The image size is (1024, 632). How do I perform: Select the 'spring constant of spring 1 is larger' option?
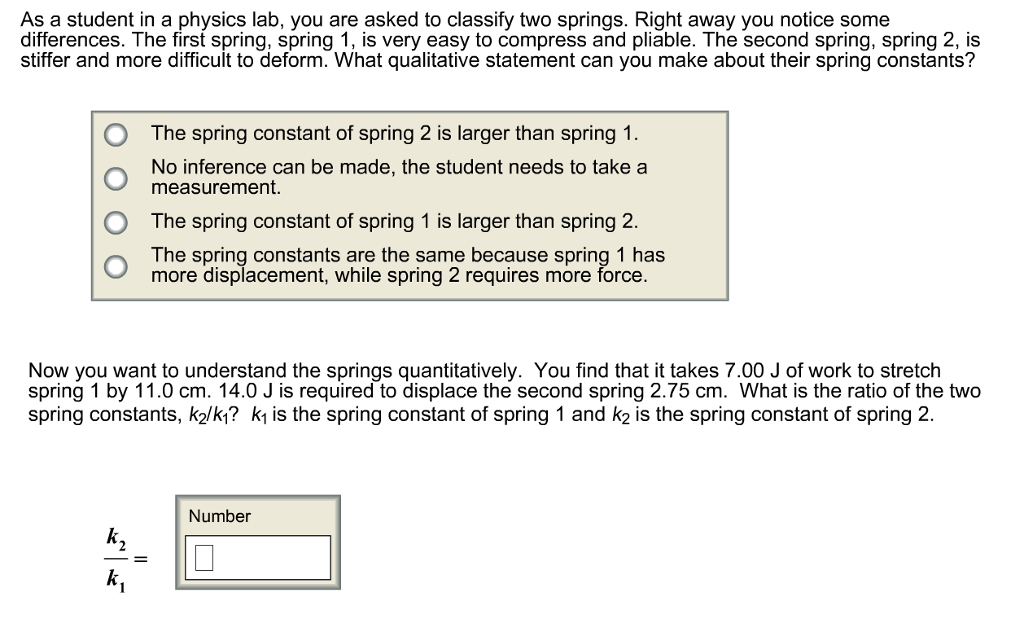(116, 220)
